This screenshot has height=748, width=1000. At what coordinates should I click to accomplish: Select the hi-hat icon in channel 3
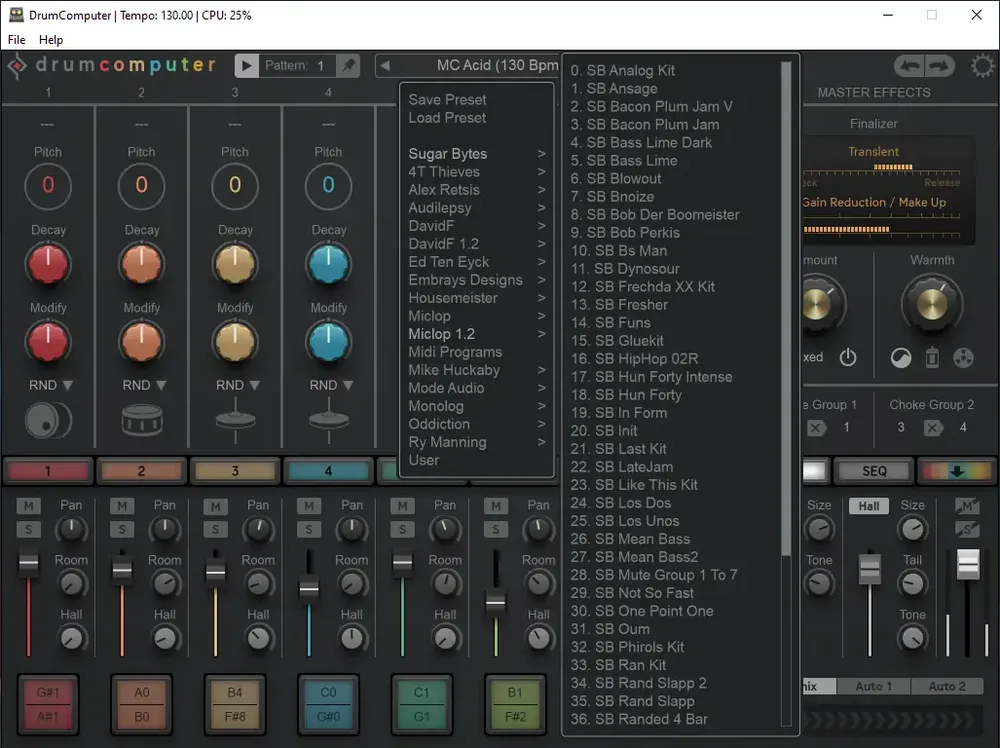pyautogui.click(x=235, y=420)
